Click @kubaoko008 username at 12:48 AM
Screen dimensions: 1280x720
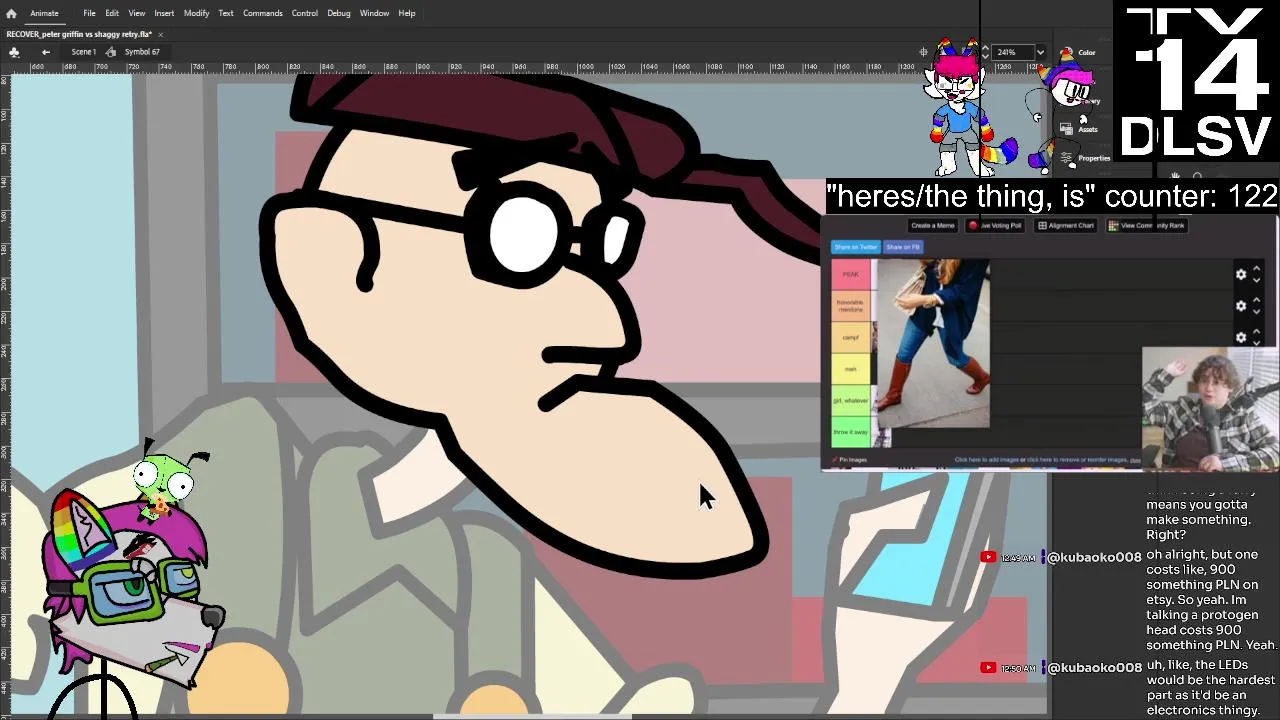tap(1094, 557)
